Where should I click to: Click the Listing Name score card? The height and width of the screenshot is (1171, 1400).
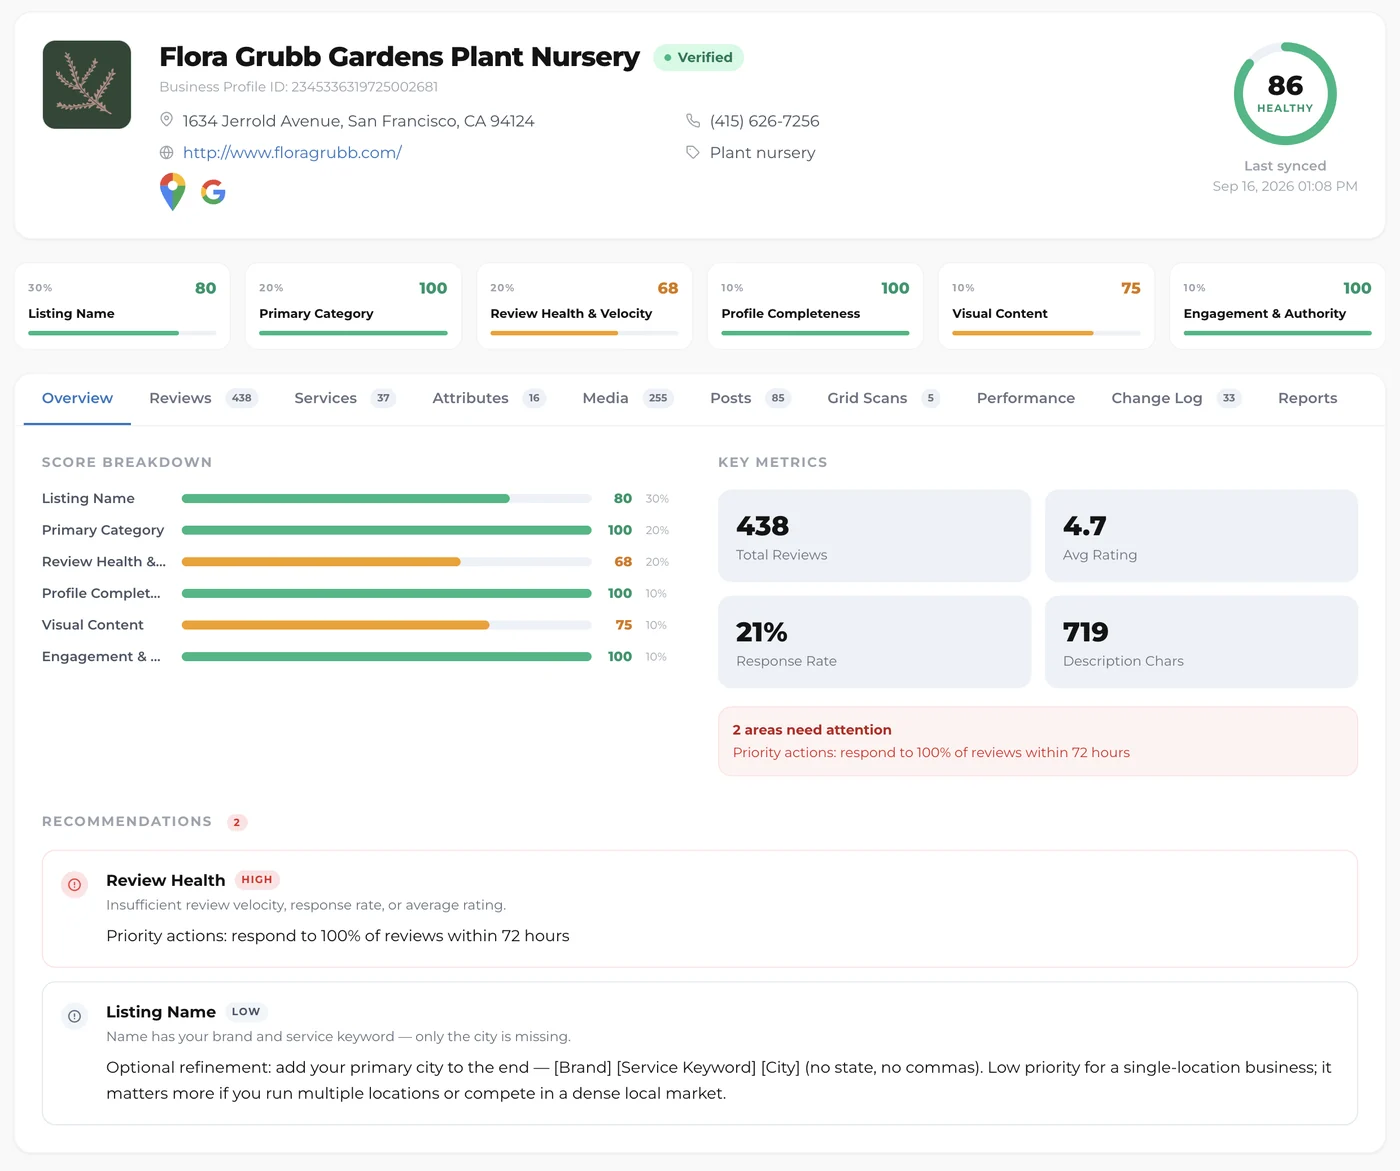coord(122,306)
